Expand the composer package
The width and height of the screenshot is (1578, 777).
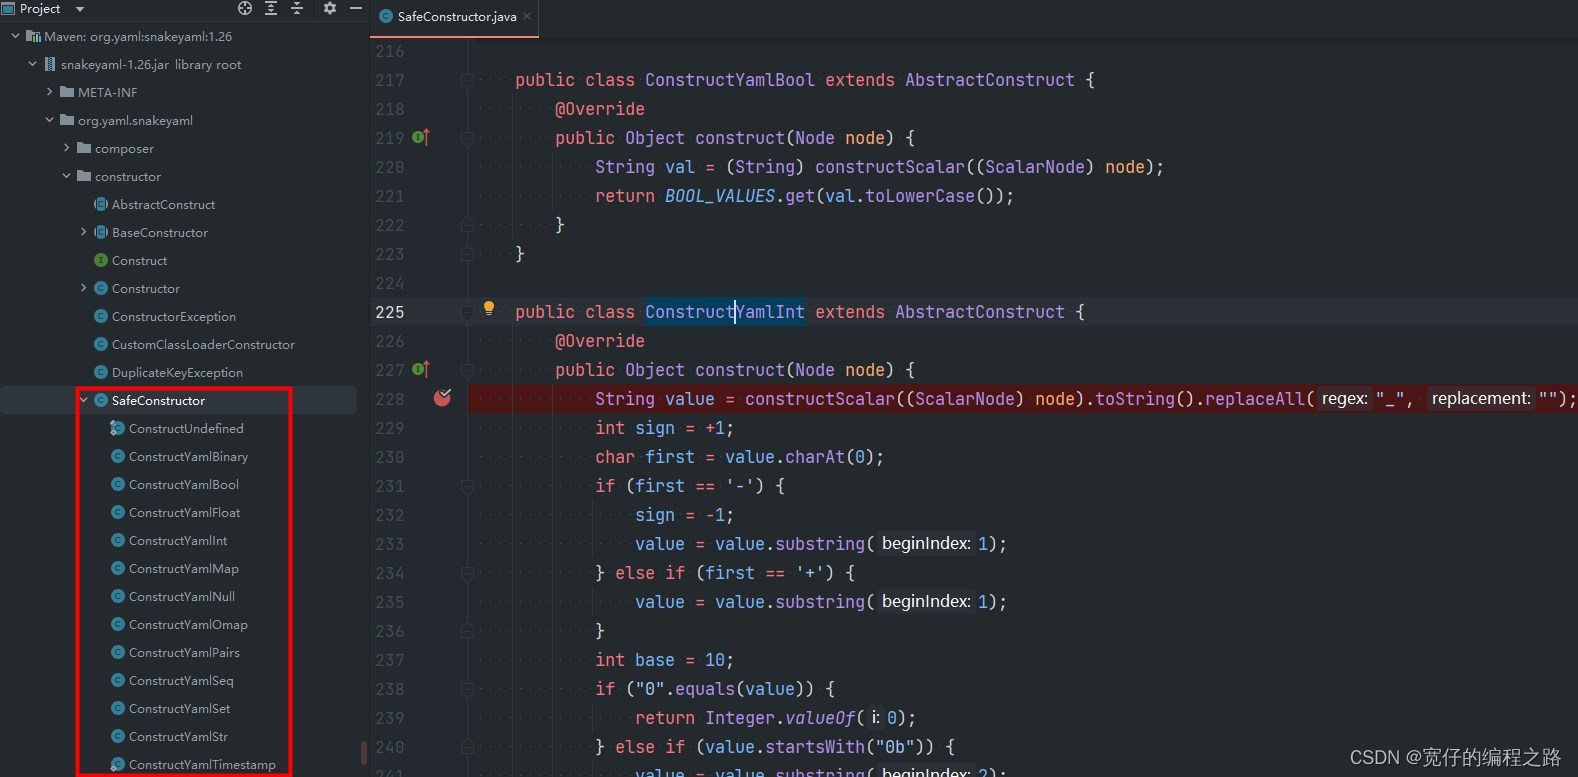pyautogui.click(x=67, y=148)
